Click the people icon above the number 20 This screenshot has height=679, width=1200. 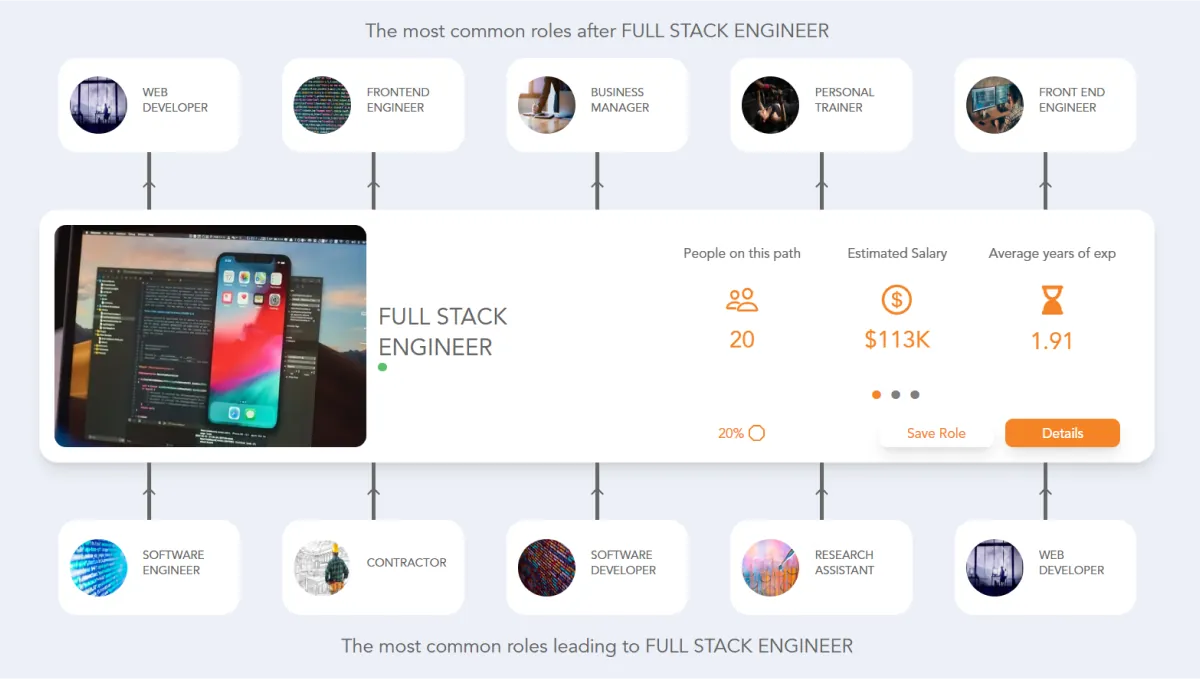point(741,299)
